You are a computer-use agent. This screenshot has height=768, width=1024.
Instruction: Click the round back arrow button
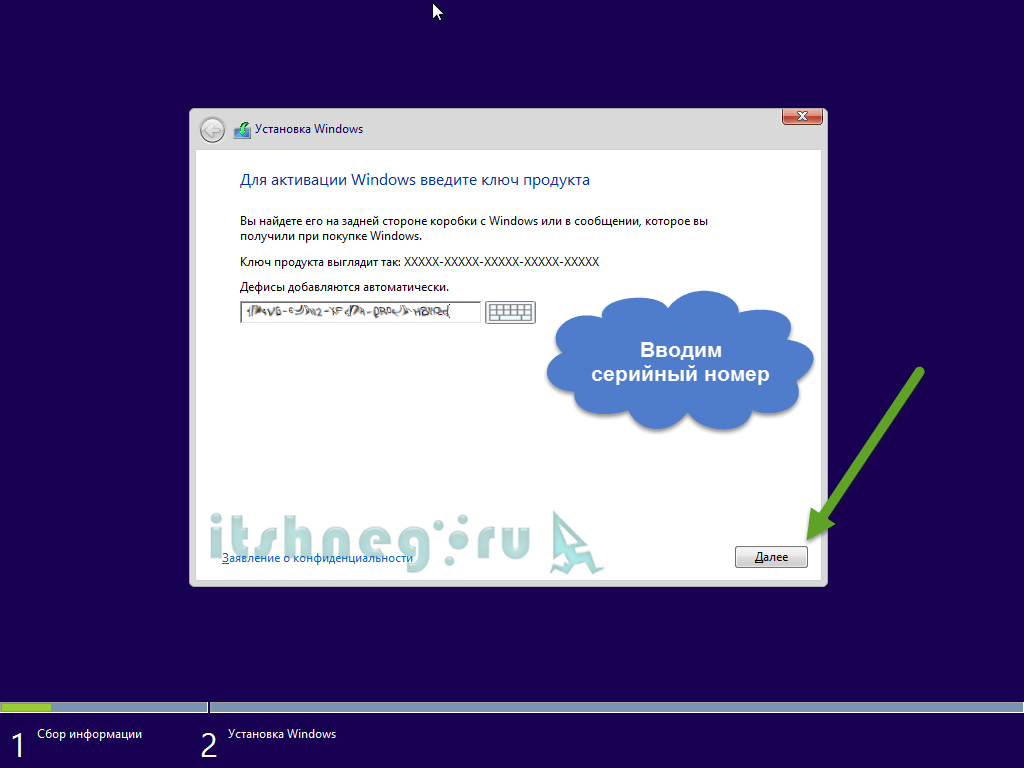pyautogui.click(x=212, y=130)
